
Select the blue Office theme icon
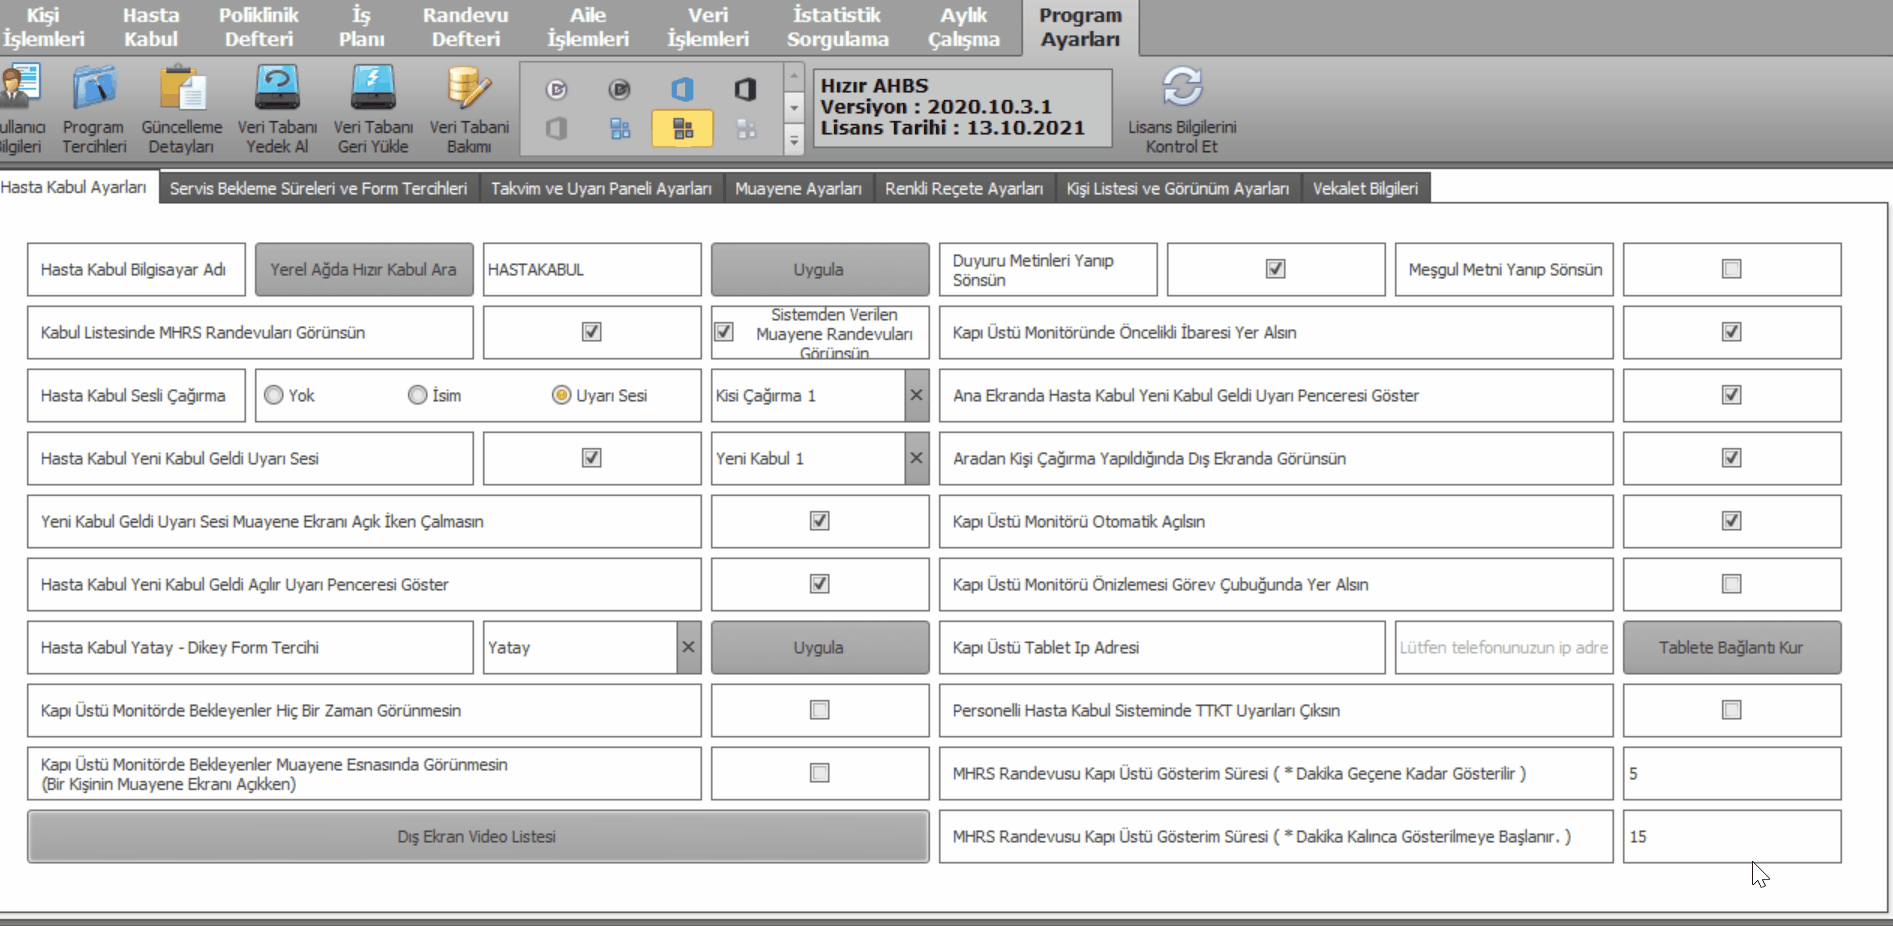pos(682,90)
